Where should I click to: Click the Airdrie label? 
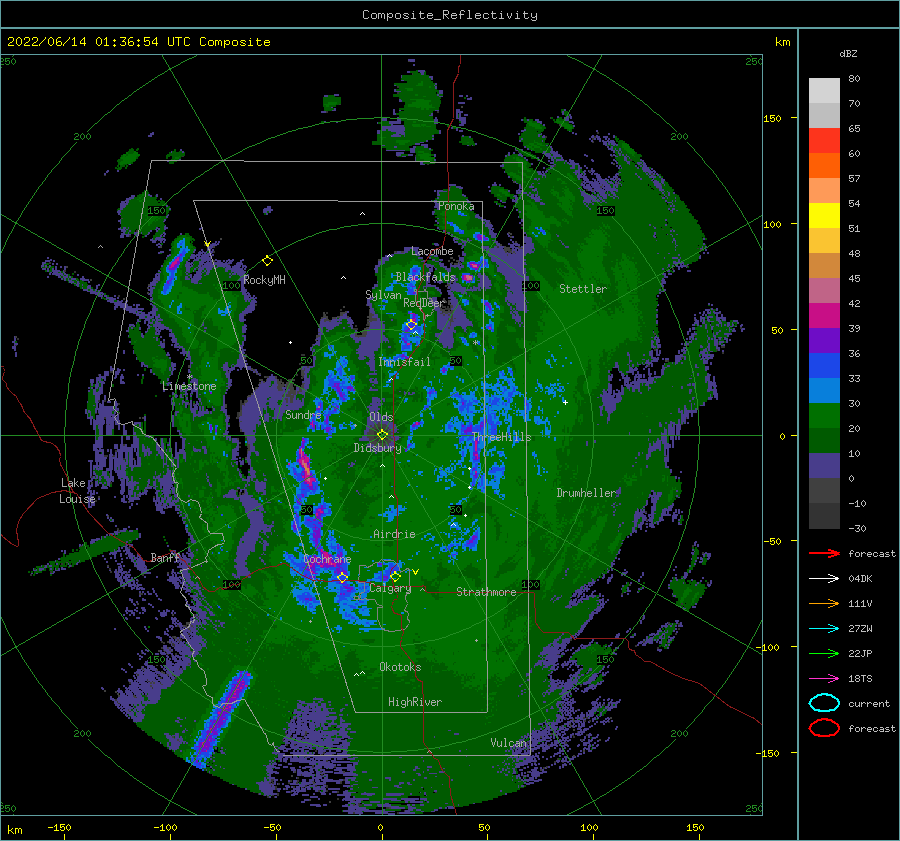click(394, 534)
